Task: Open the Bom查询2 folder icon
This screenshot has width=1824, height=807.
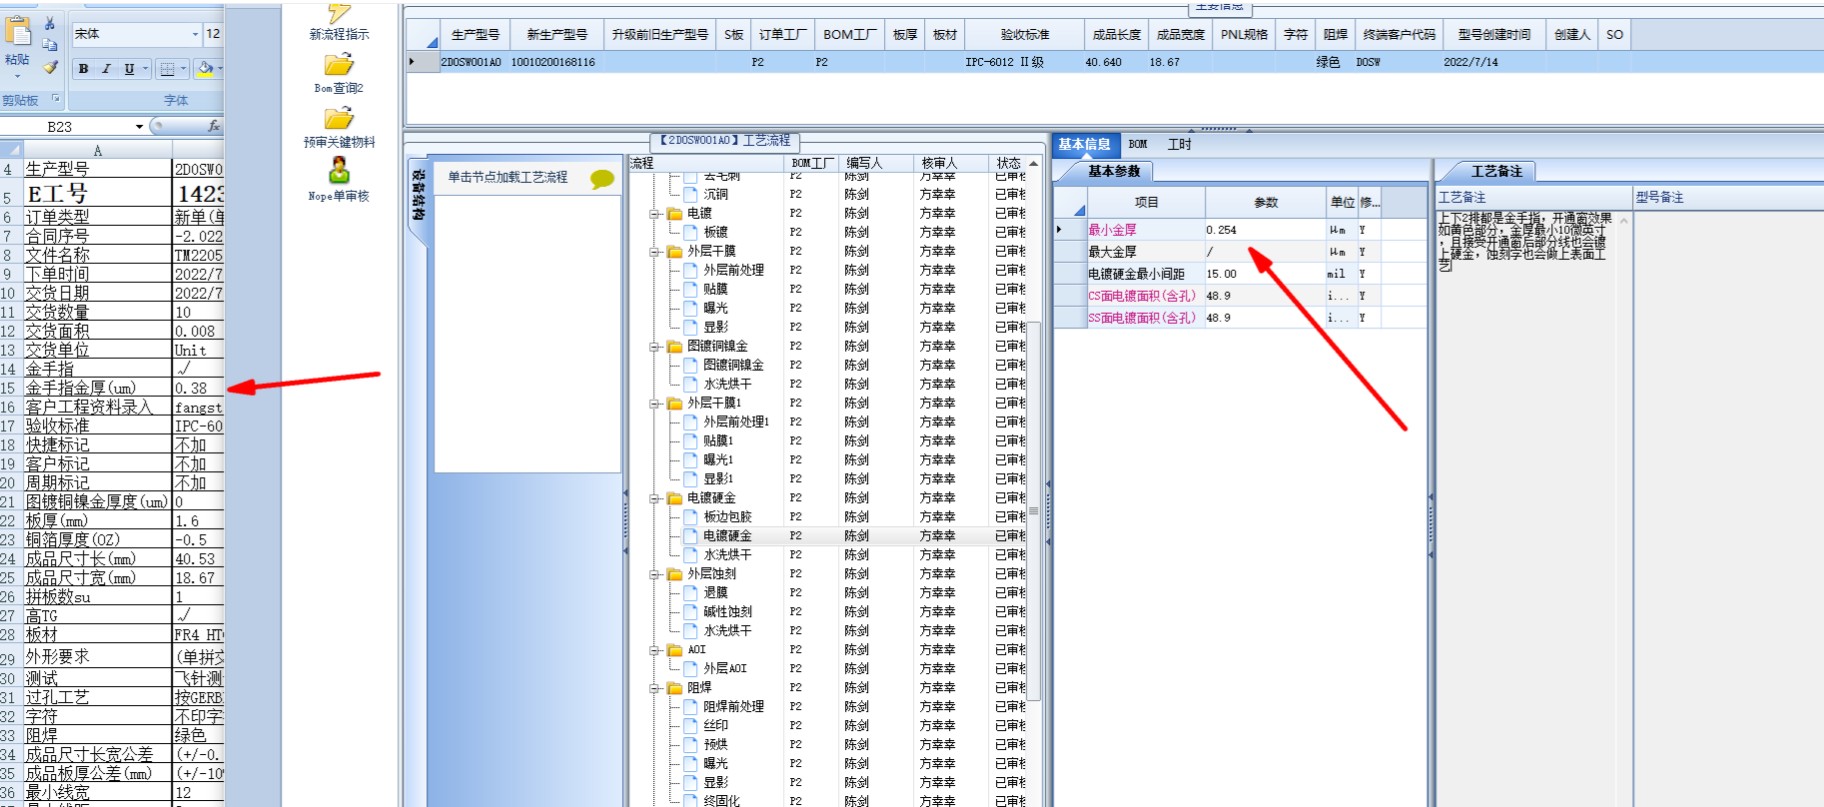Action: [x=339, y=65]
